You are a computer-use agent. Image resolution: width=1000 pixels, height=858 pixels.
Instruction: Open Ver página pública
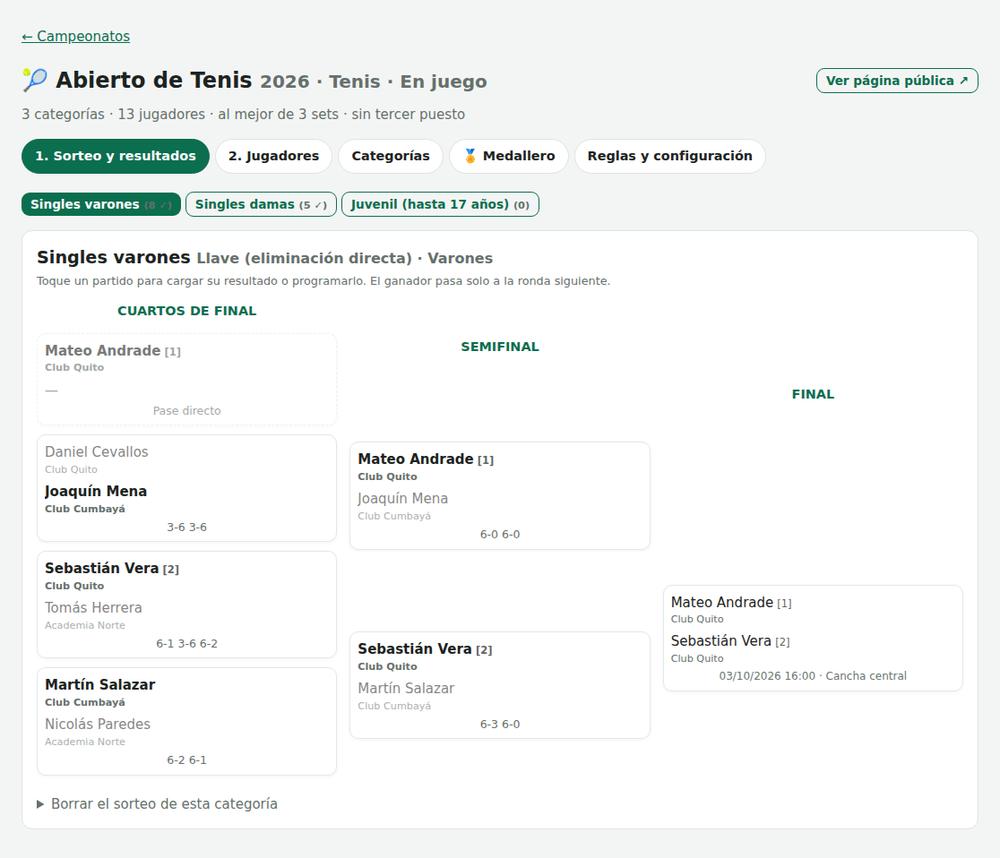897,80
